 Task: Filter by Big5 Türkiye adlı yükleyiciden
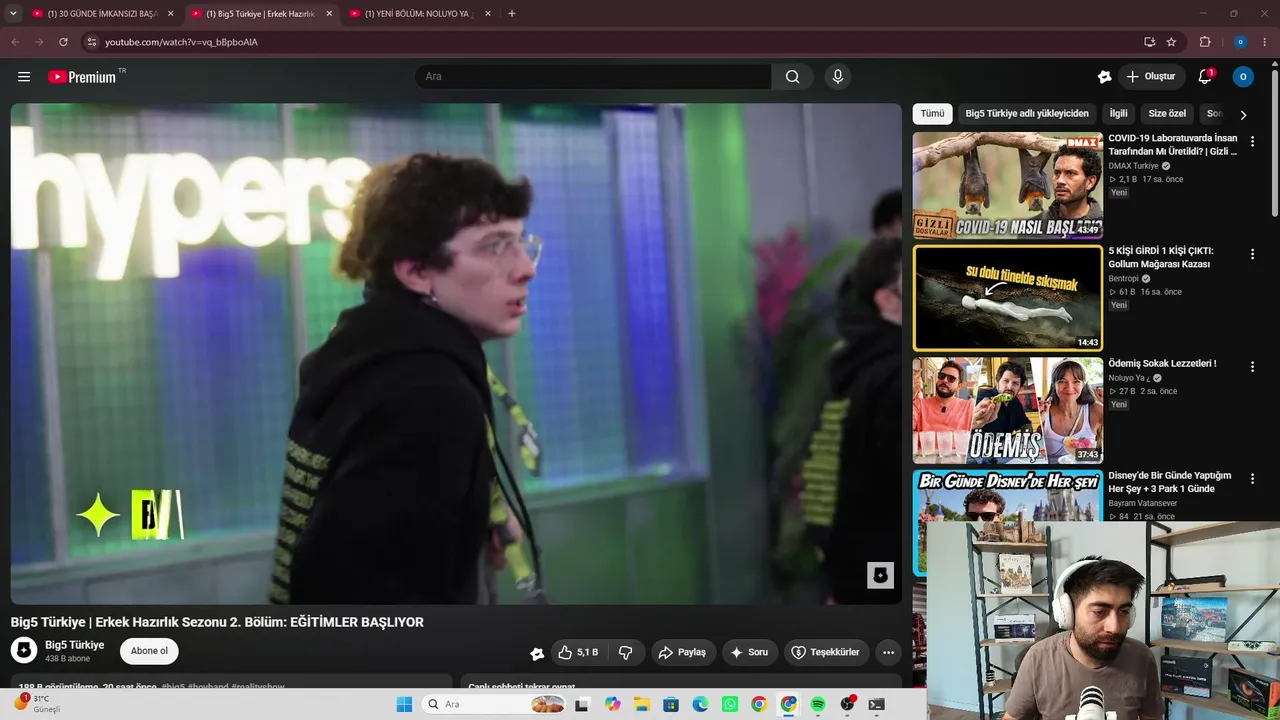point(1027,114)
